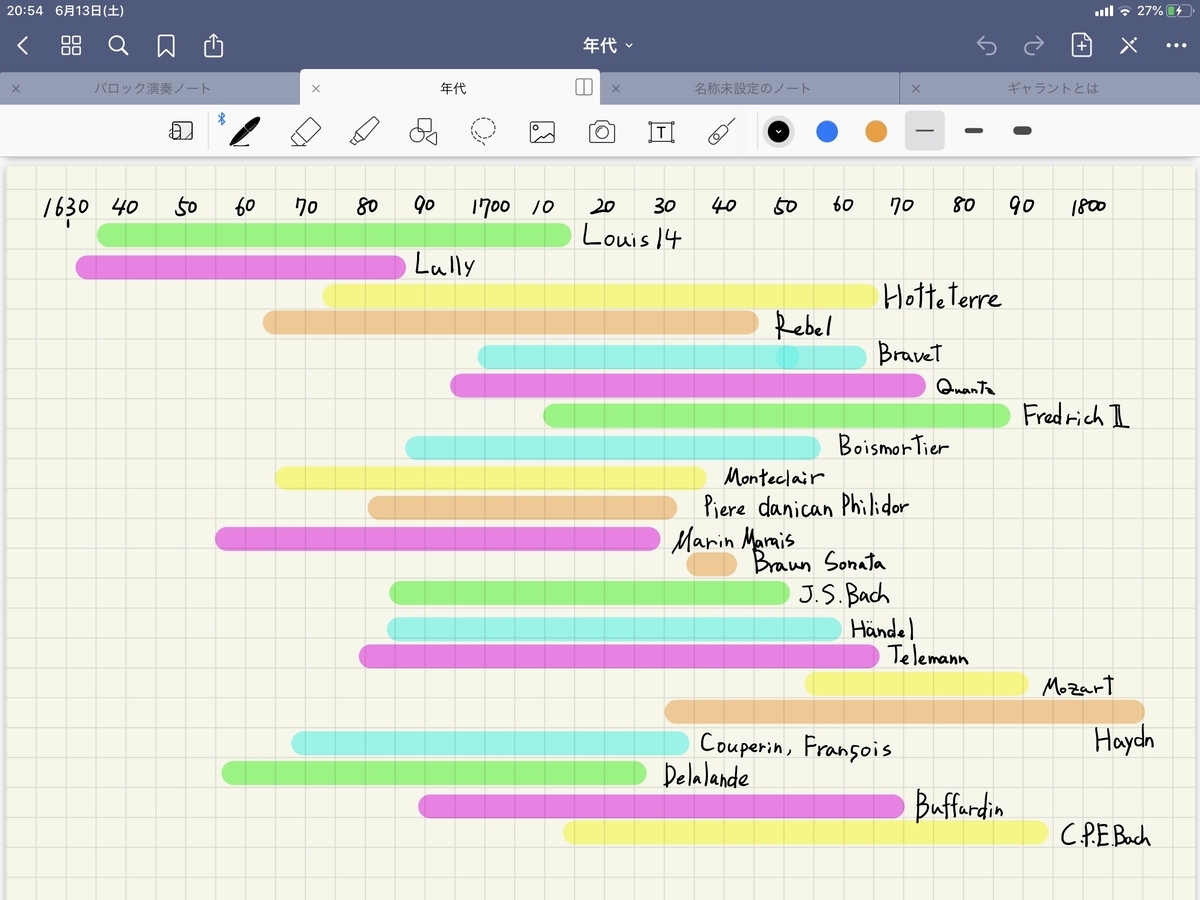
Task: Tap the handwritten Händel label
Action: (x=882, y=629)
